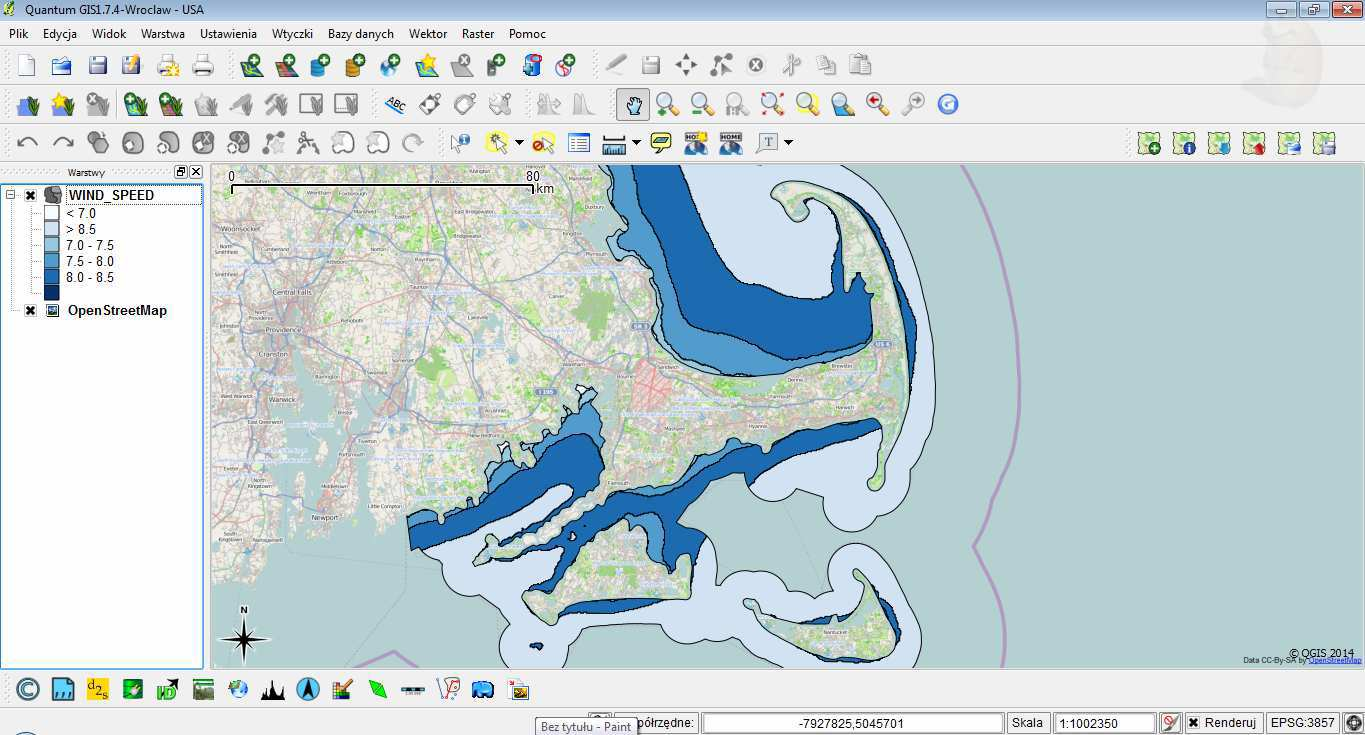The image size is (1365, 735).
Task: Open the Warstwa menu
Action: tap(163, 33)
